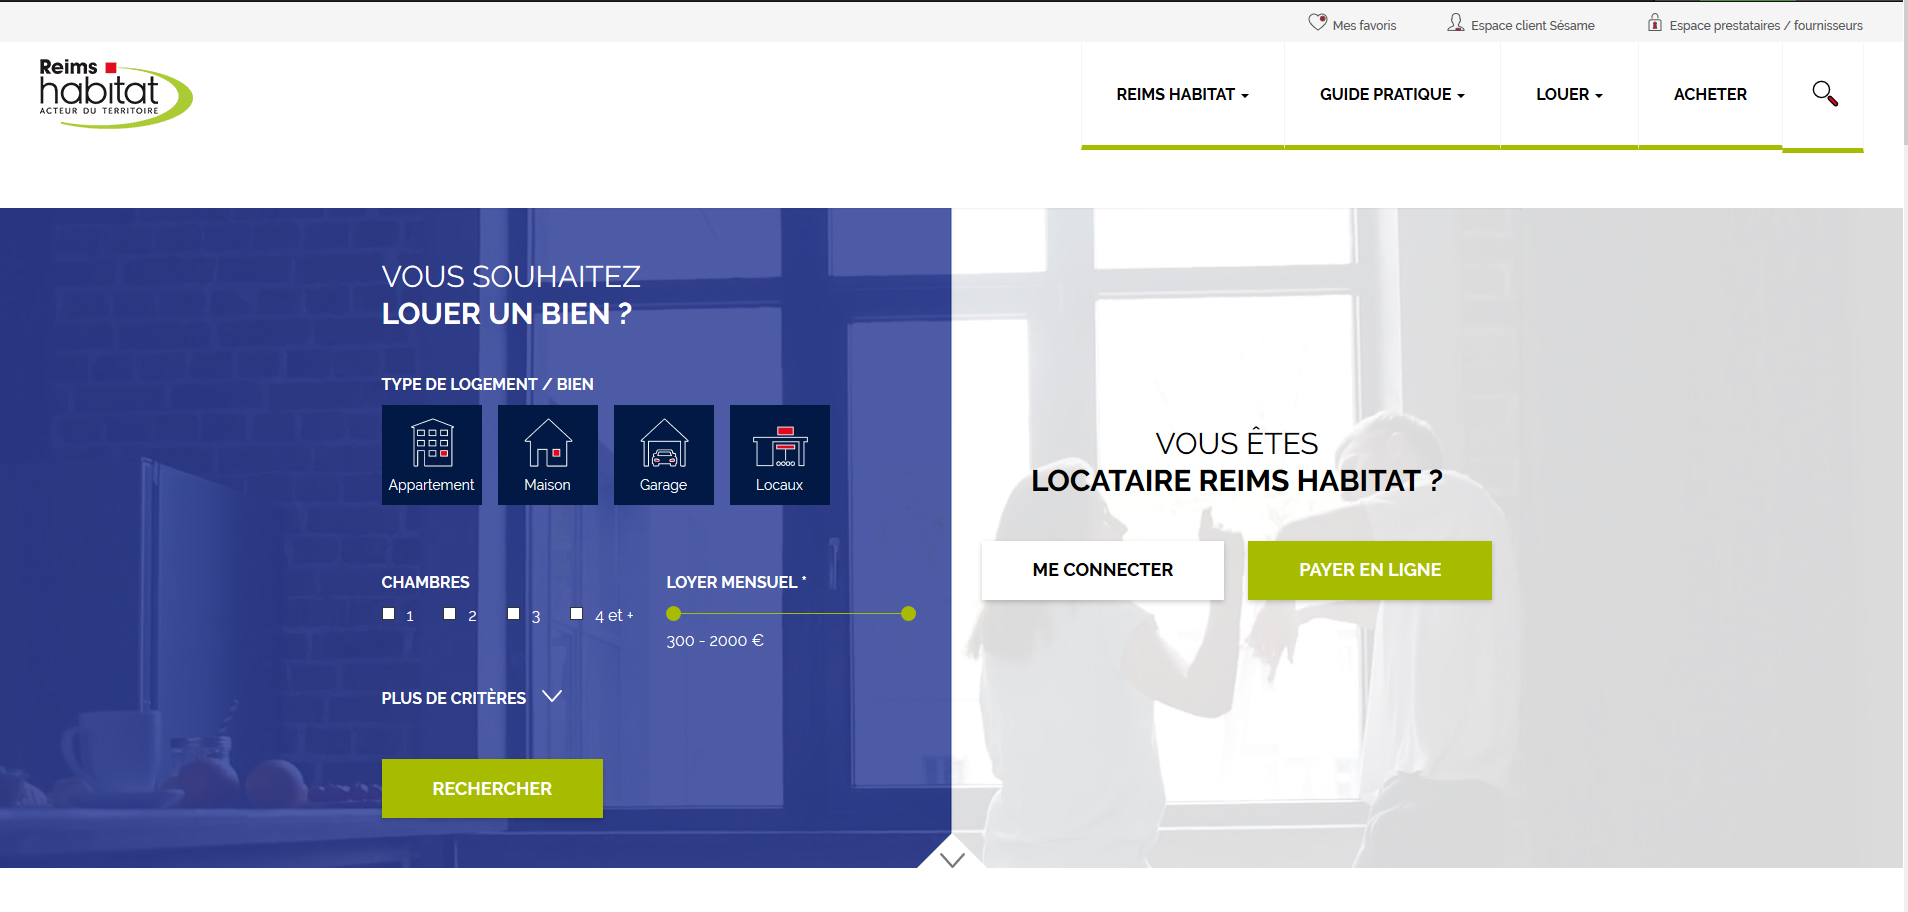Viewport: 1908px width, 912px height.
Task: Click the maximum rent slider handle
Action: tap(908, 614)
